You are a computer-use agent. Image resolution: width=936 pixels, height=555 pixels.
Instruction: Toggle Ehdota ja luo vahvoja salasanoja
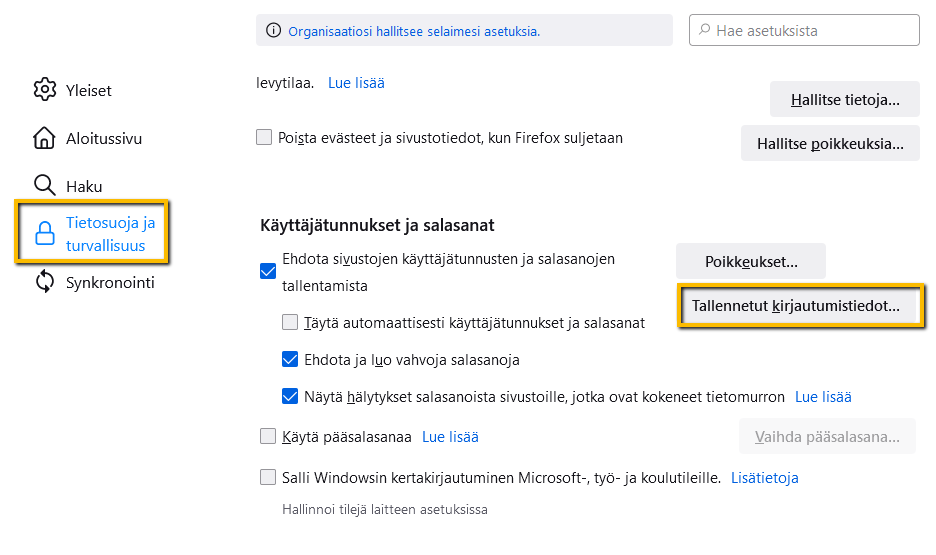pyautogui.click(x=290, y=360)
